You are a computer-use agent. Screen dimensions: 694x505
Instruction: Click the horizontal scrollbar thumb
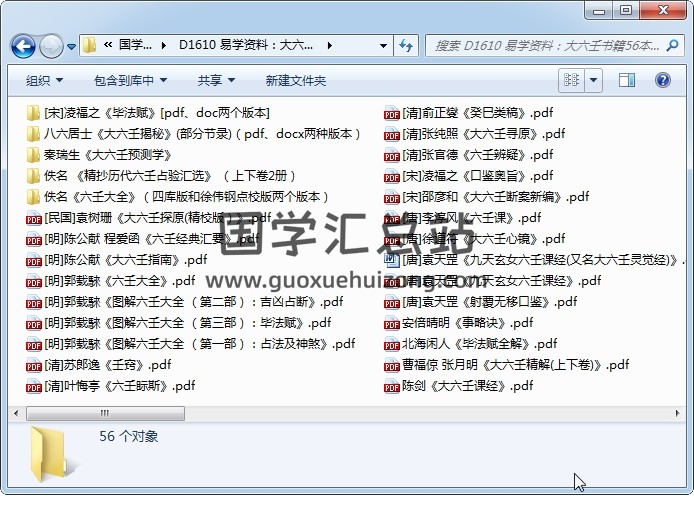(x=105, y=413)
